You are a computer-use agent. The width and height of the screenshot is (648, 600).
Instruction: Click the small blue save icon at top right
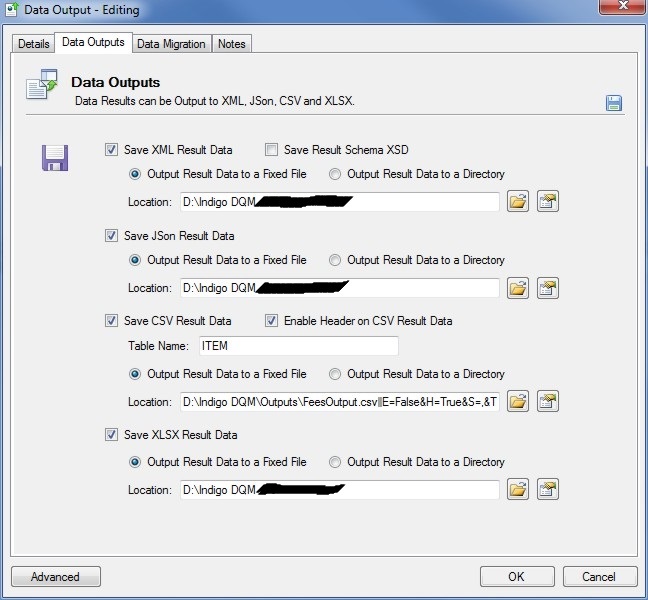pyautogui.click(x=613, y=103)
